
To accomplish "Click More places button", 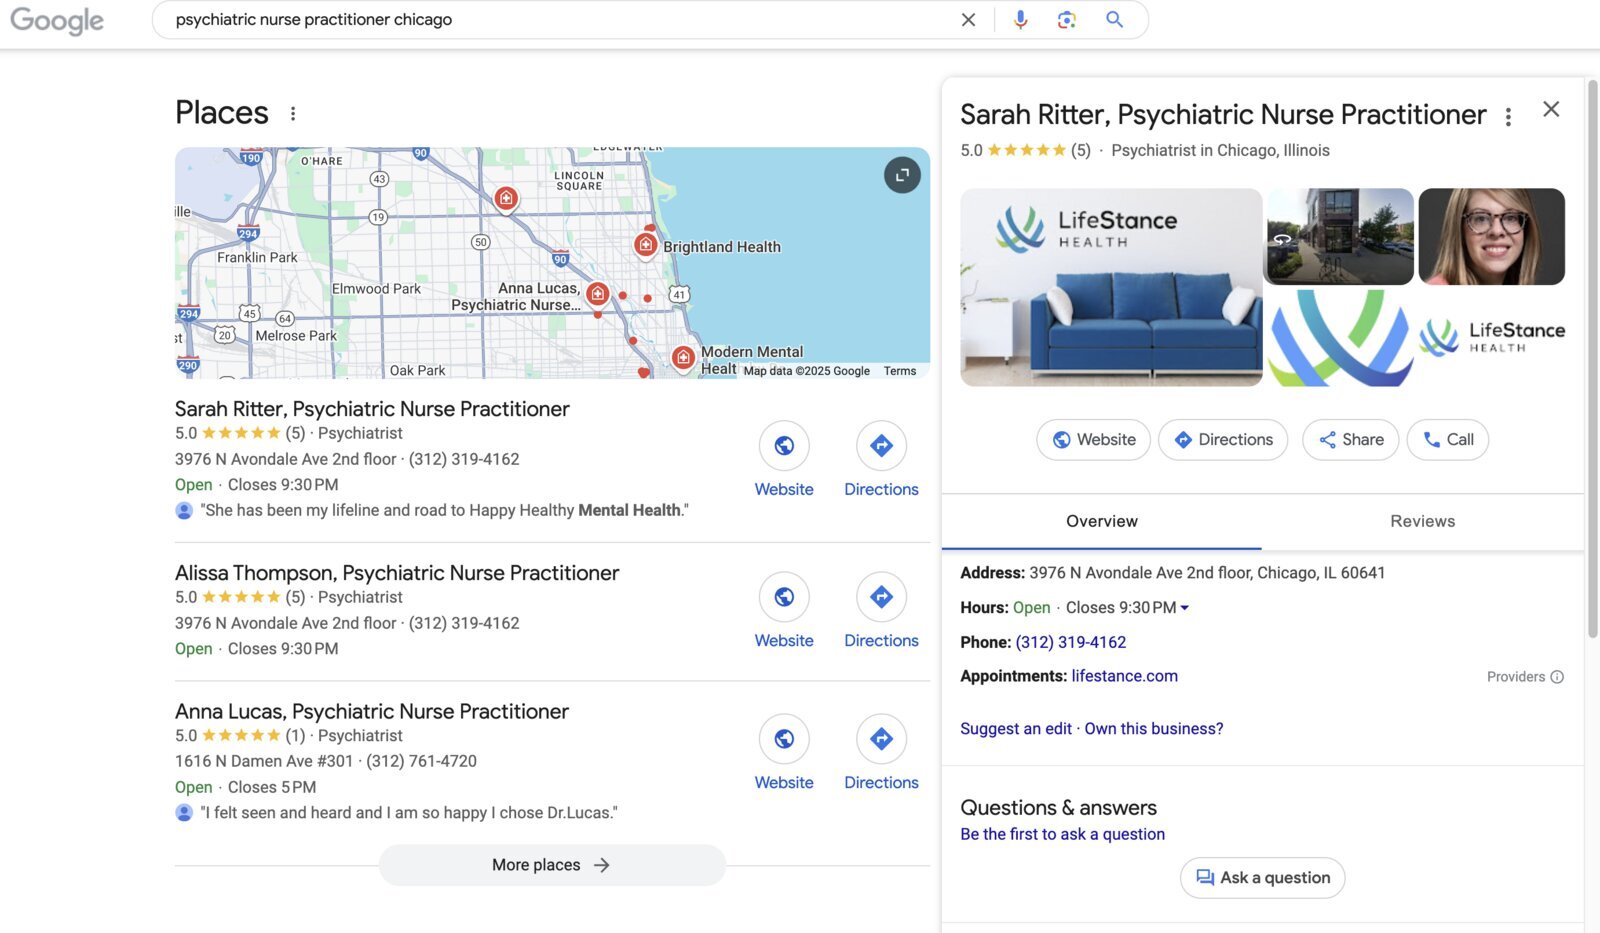I will (551, 865).
